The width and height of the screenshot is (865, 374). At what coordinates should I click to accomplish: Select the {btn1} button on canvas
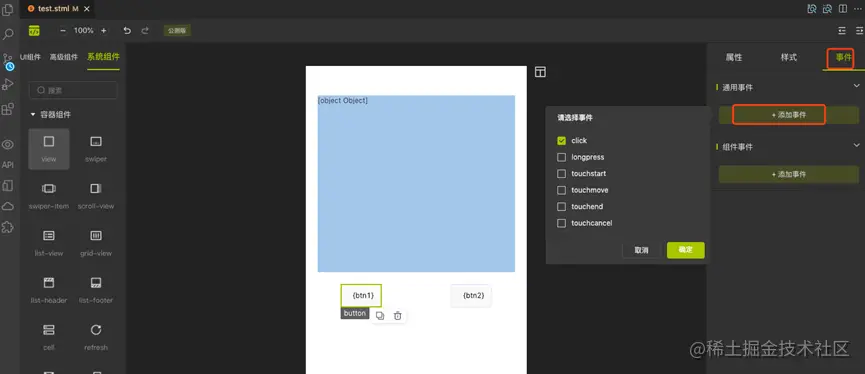pos(361,296)
